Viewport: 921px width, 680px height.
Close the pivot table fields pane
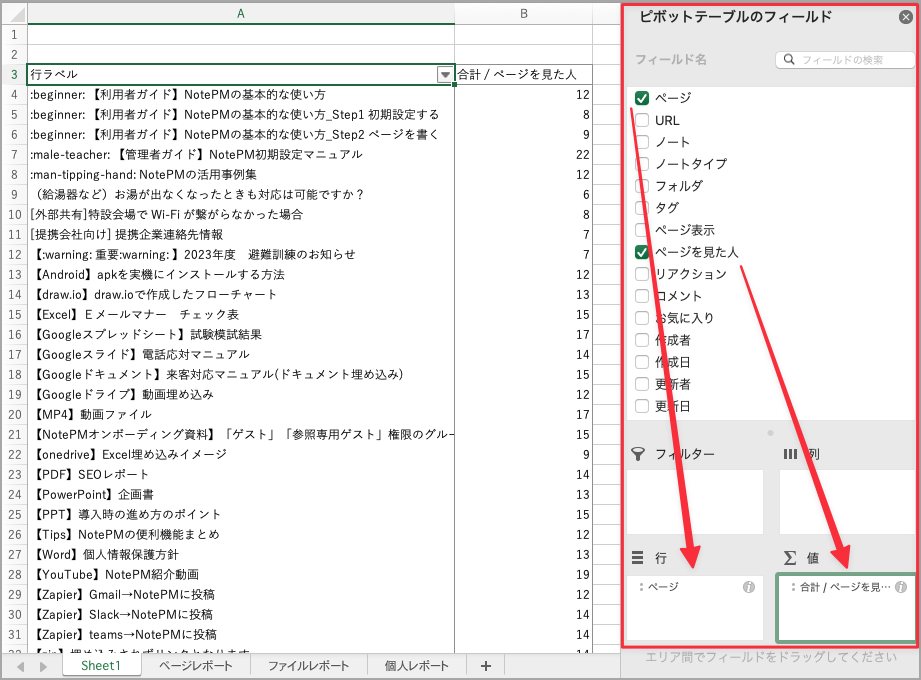(x=906, y=17)
